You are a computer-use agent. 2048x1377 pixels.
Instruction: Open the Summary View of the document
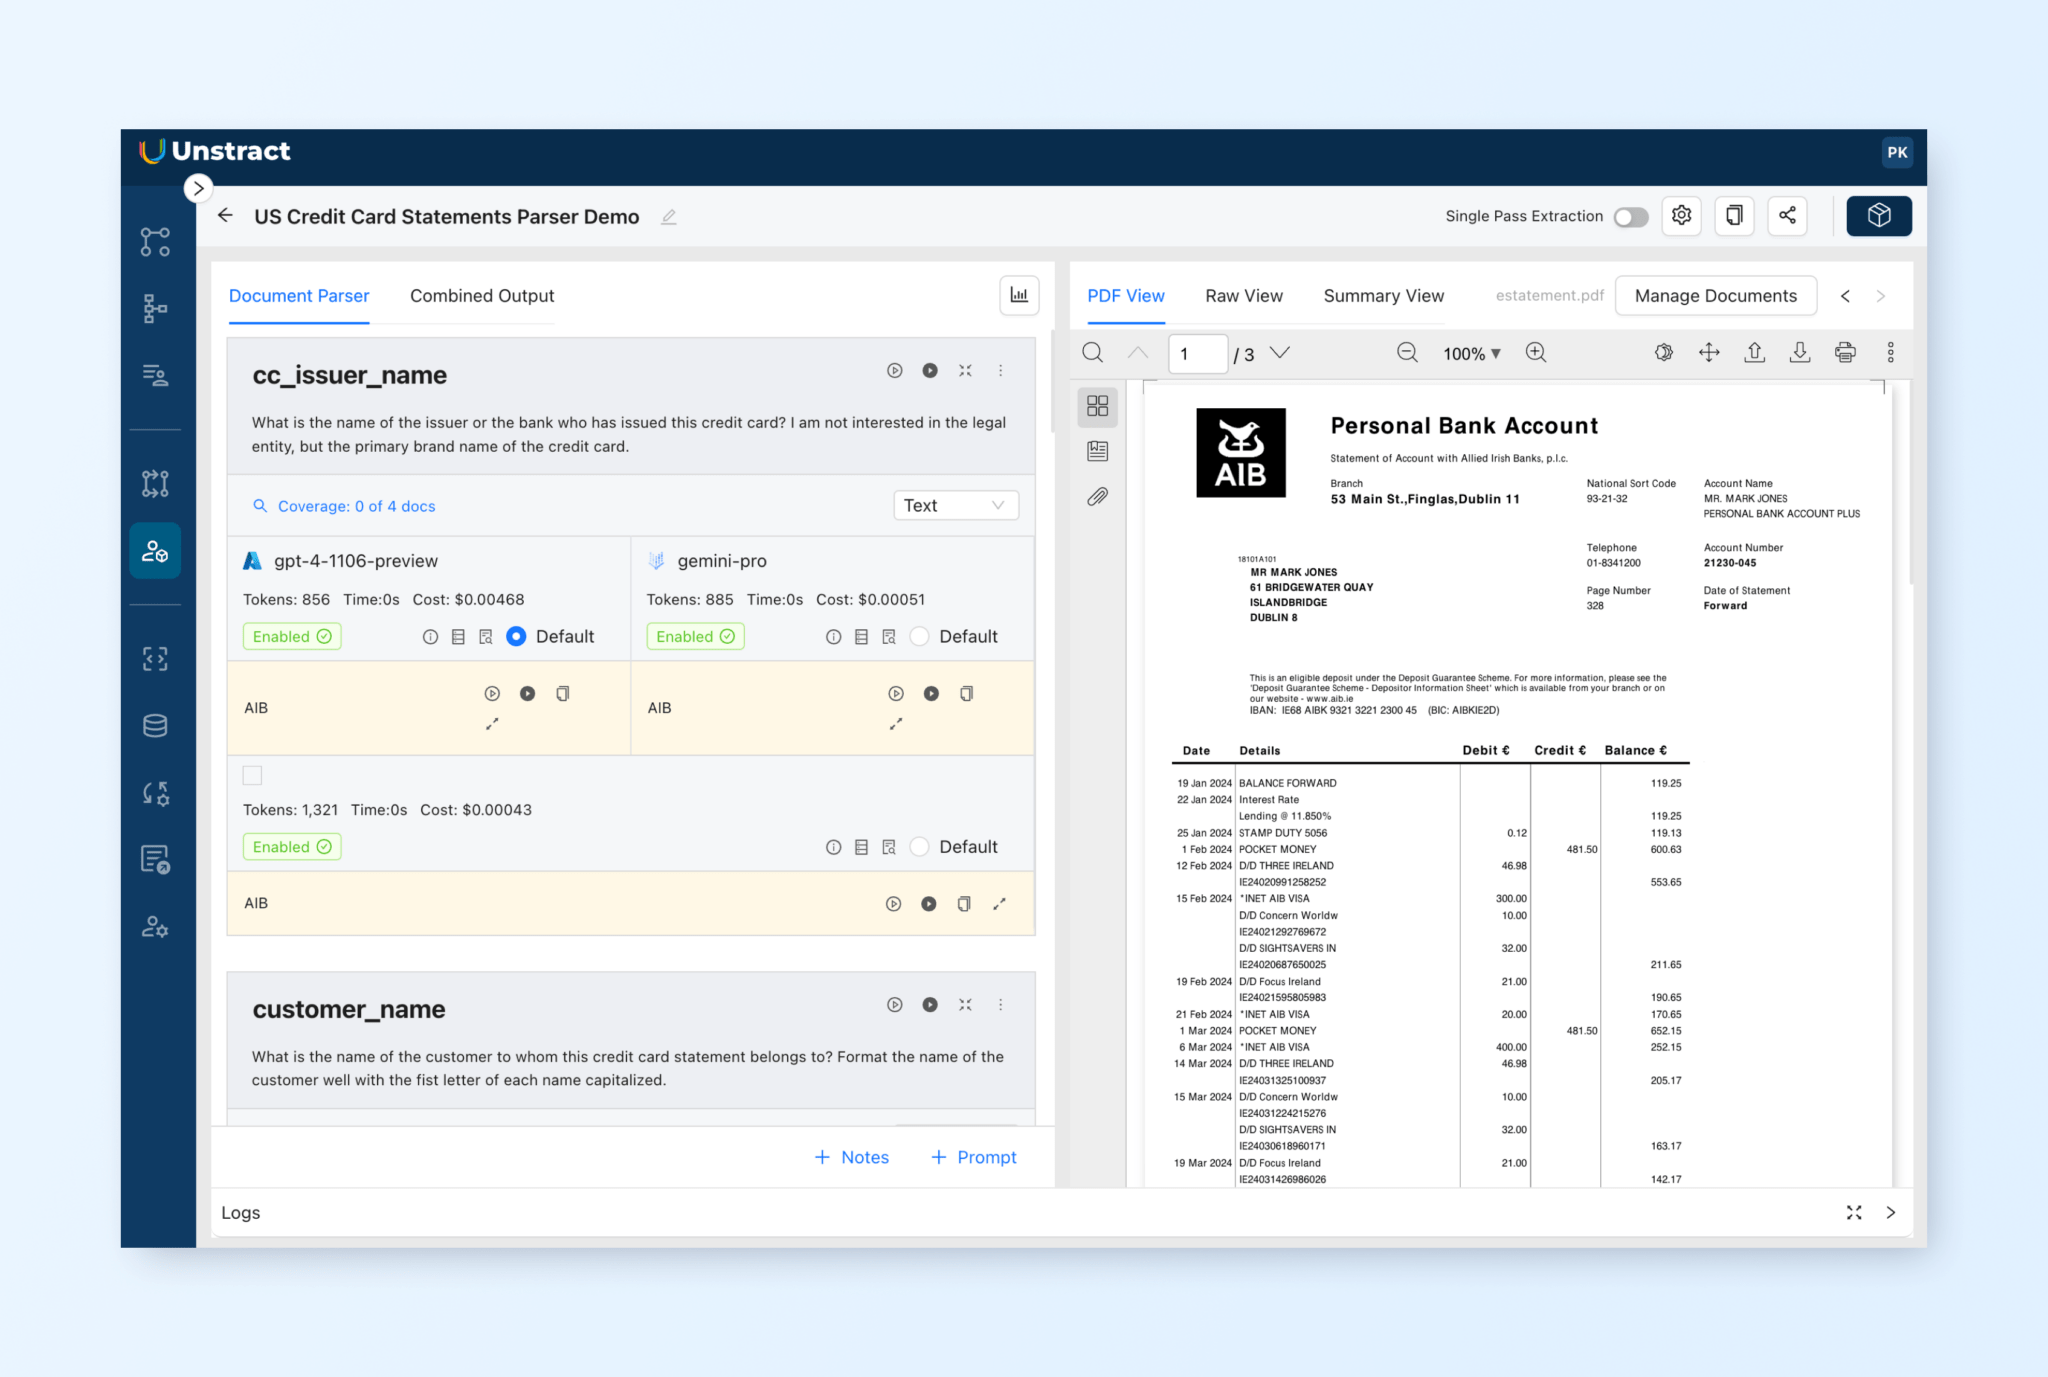(x=1383, y=296)
